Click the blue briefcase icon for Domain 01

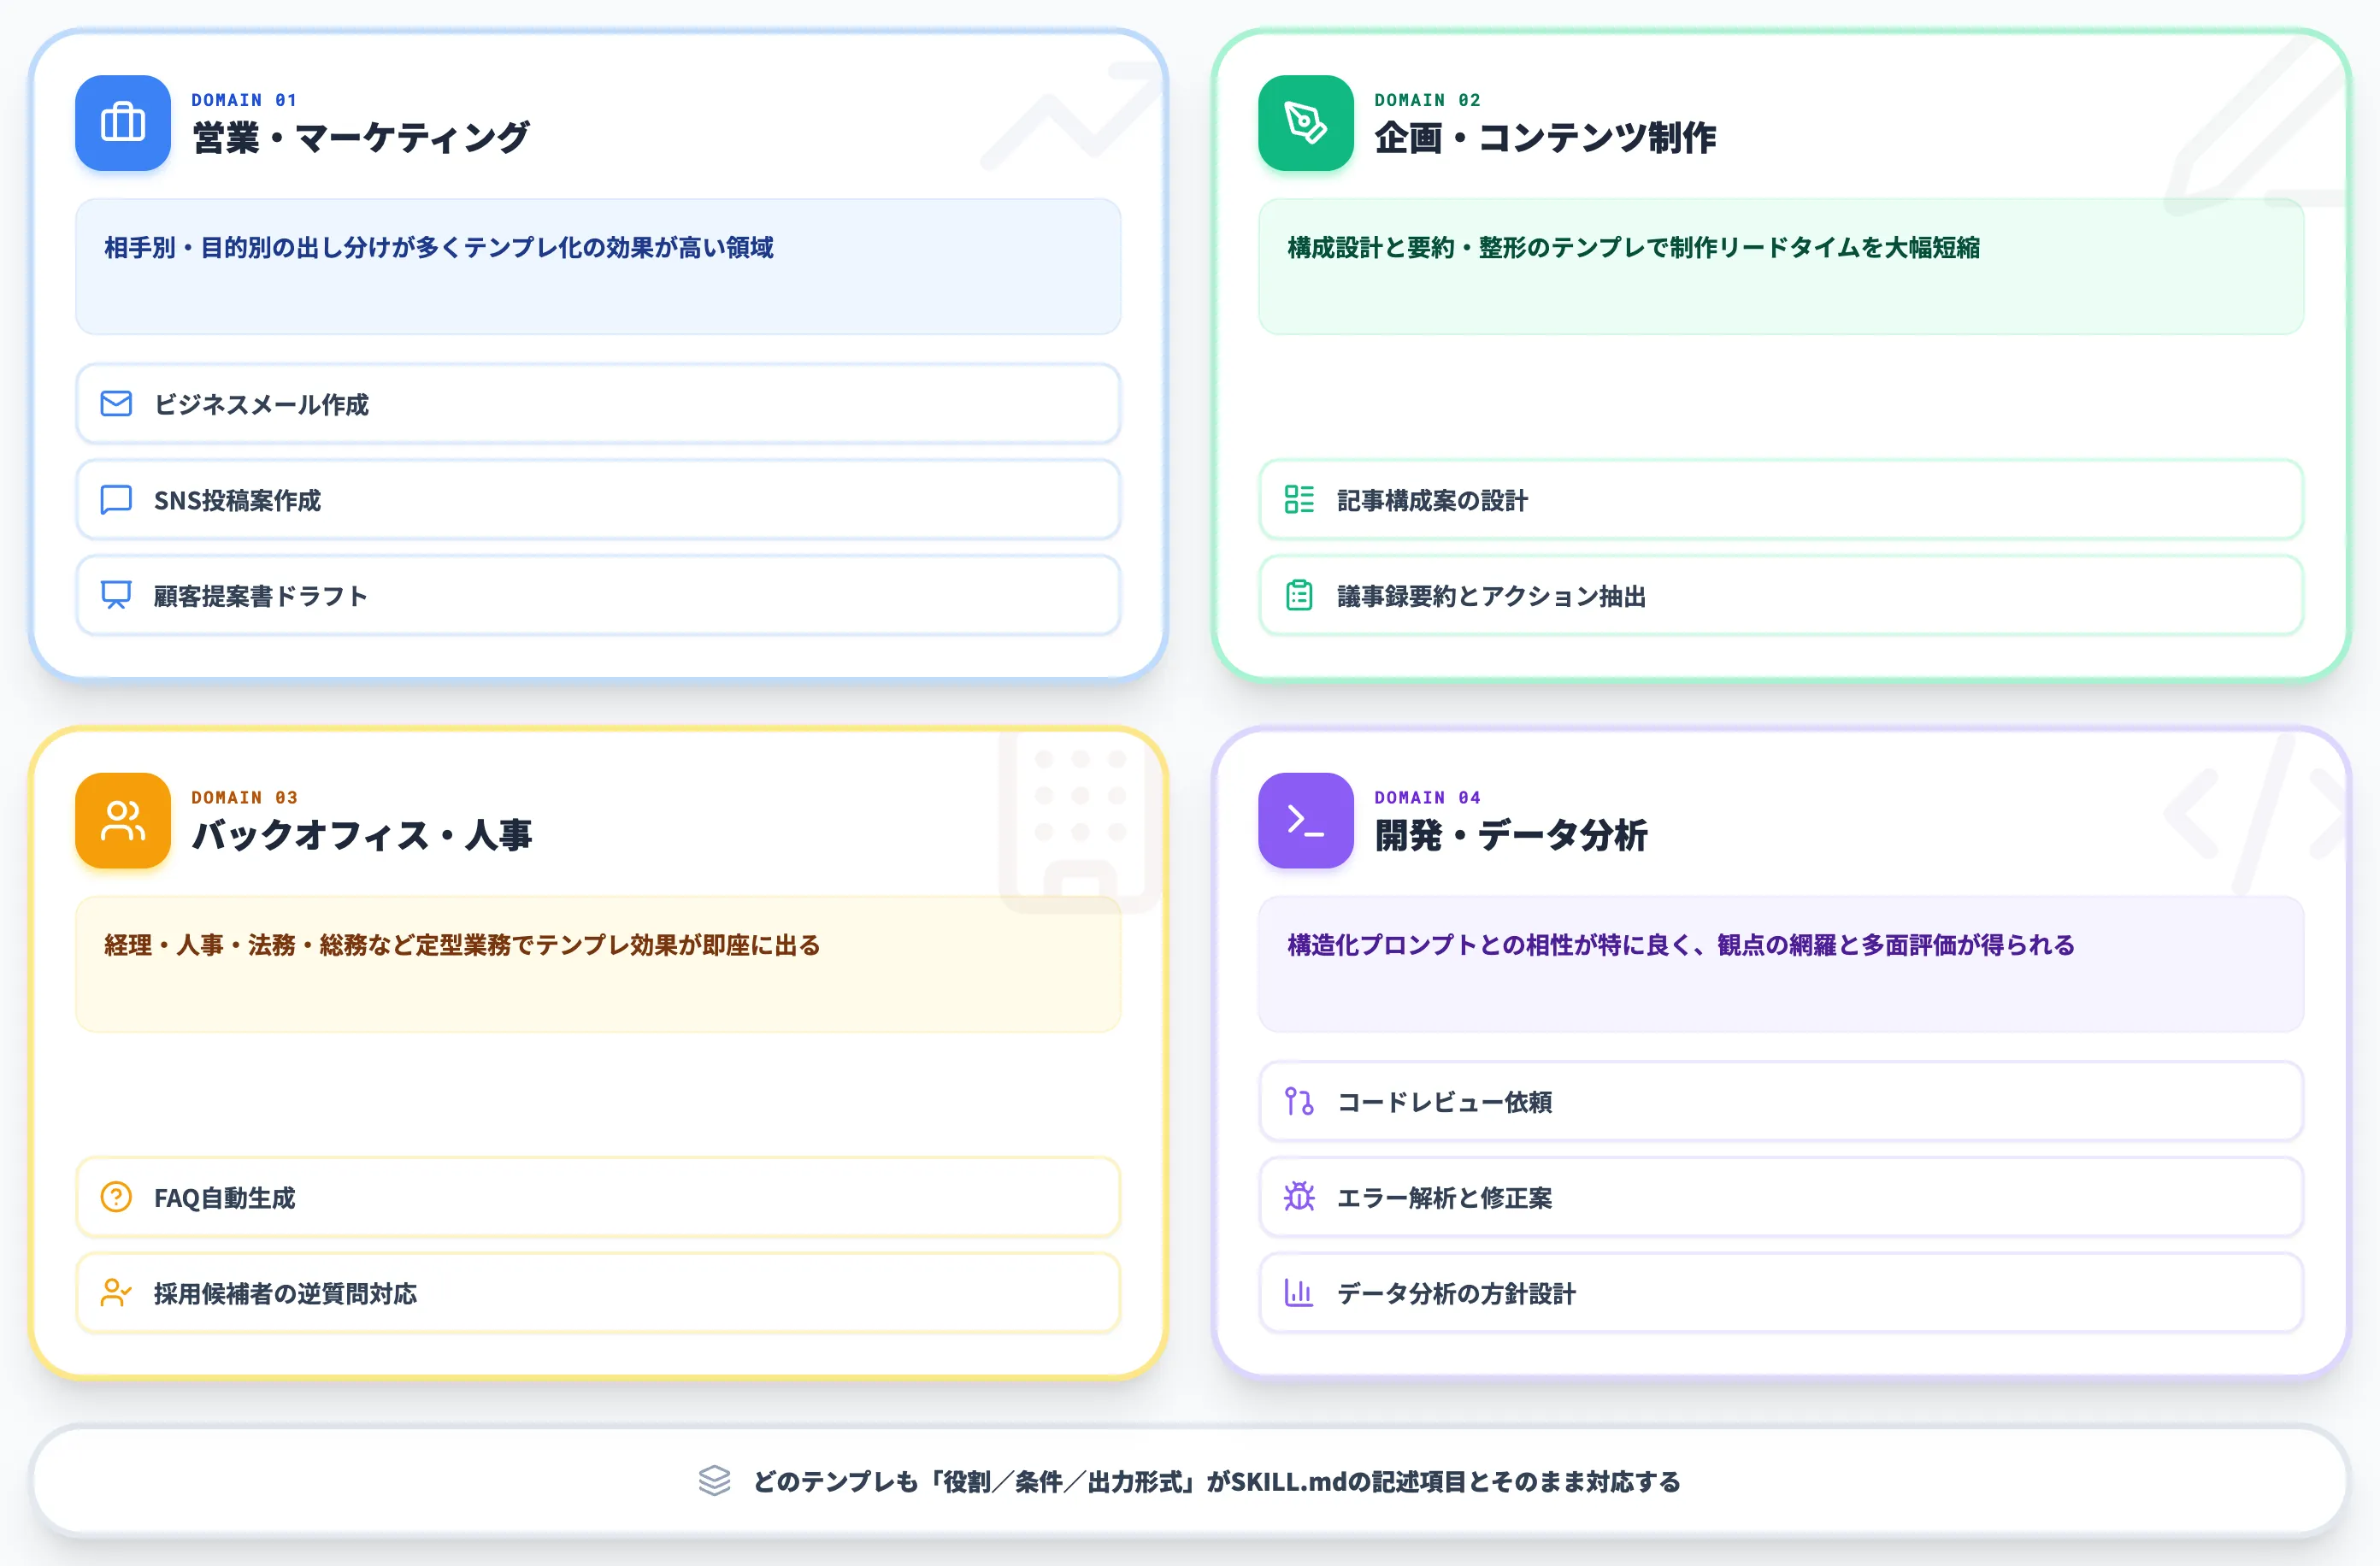(x=123, y=123)
